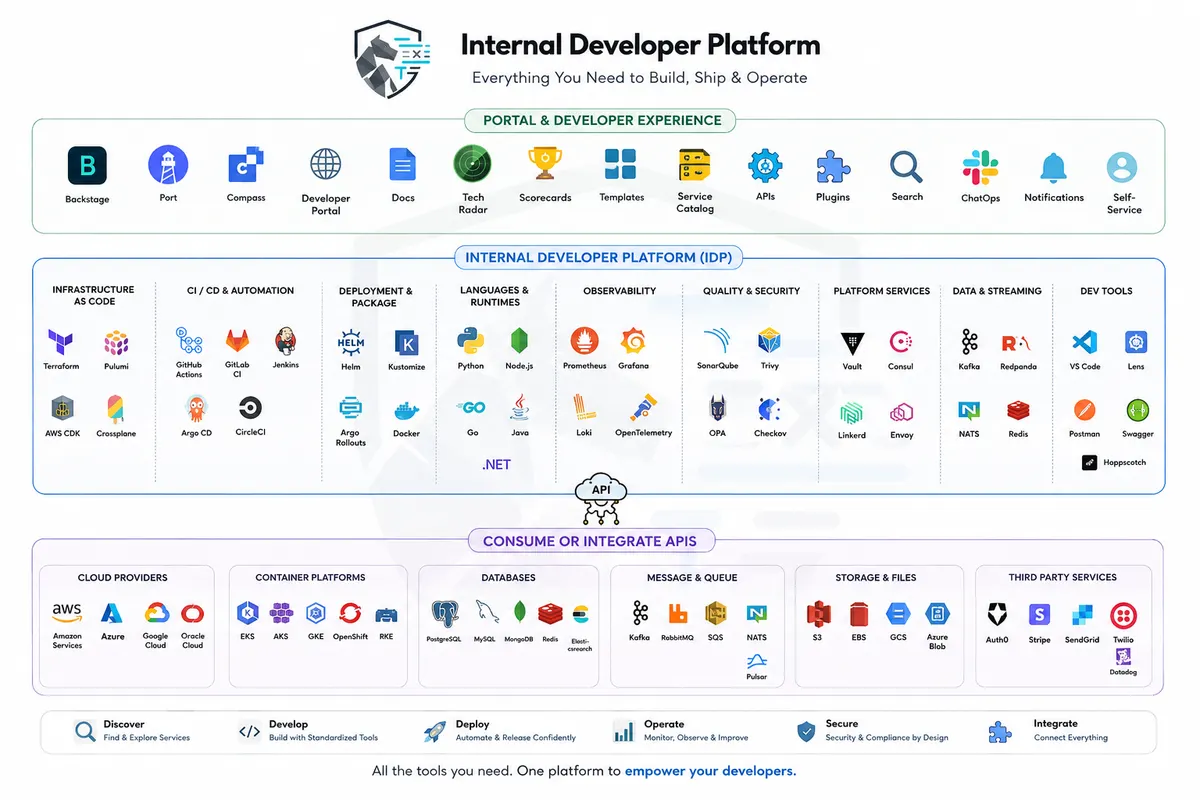Select the Service Catalog cabinet icon

click(x=695, y=165)
